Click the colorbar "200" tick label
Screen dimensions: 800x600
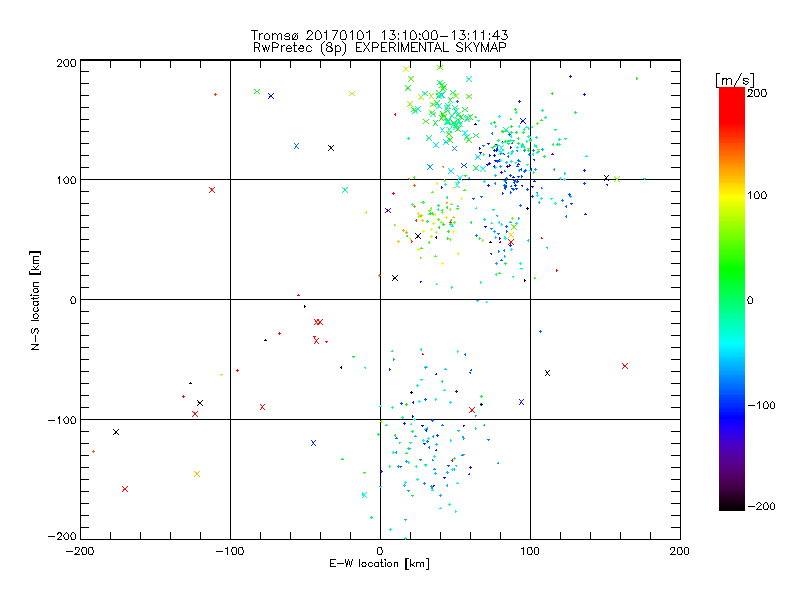click(x=757, y=93)
